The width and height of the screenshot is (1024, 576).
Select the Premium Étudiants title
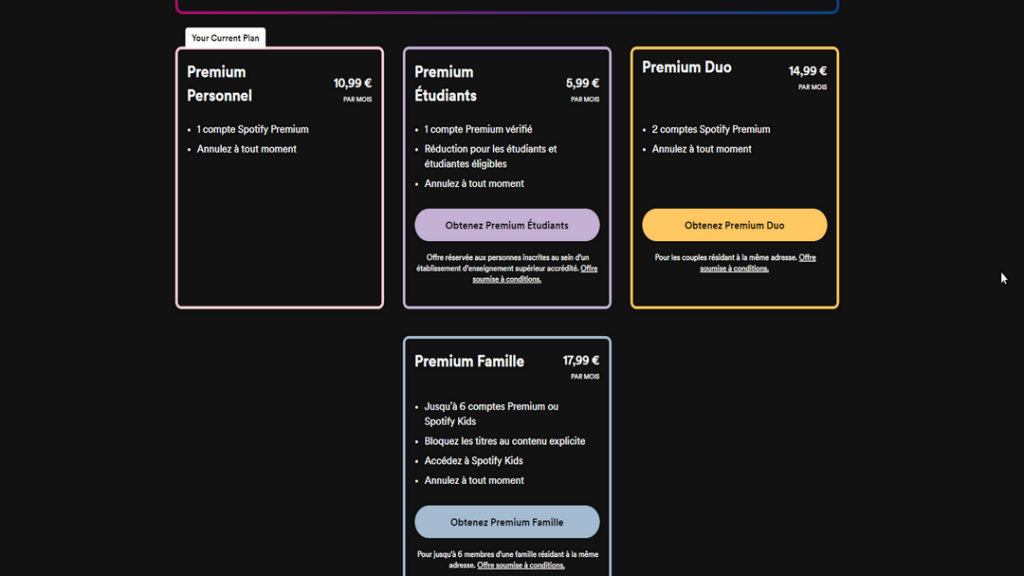445,84
